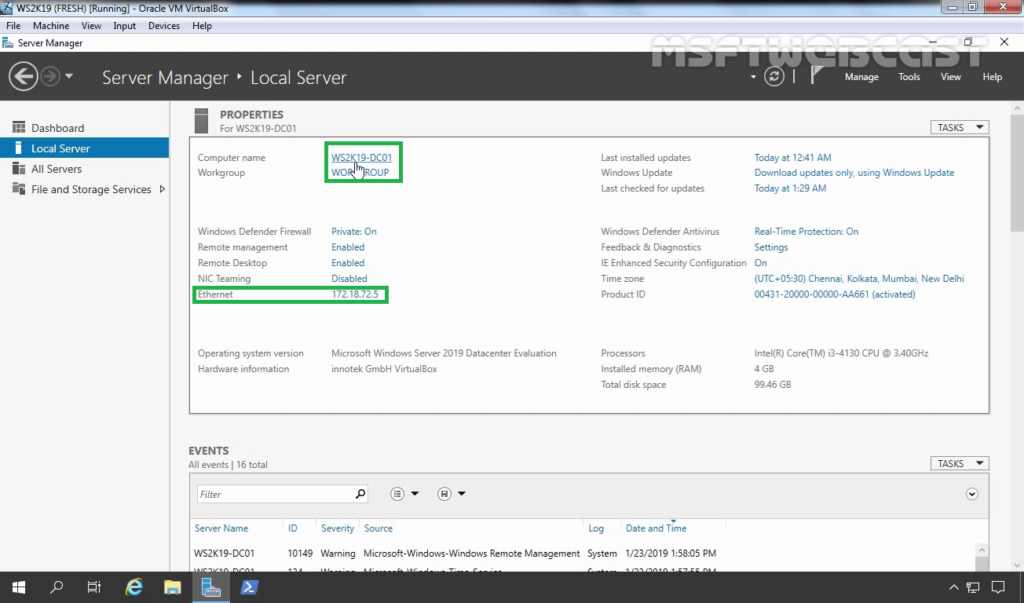Click Windows Defender Firewall Private: On link
Viewport: 1024px width, 603px height.
[x=353, y=231]
